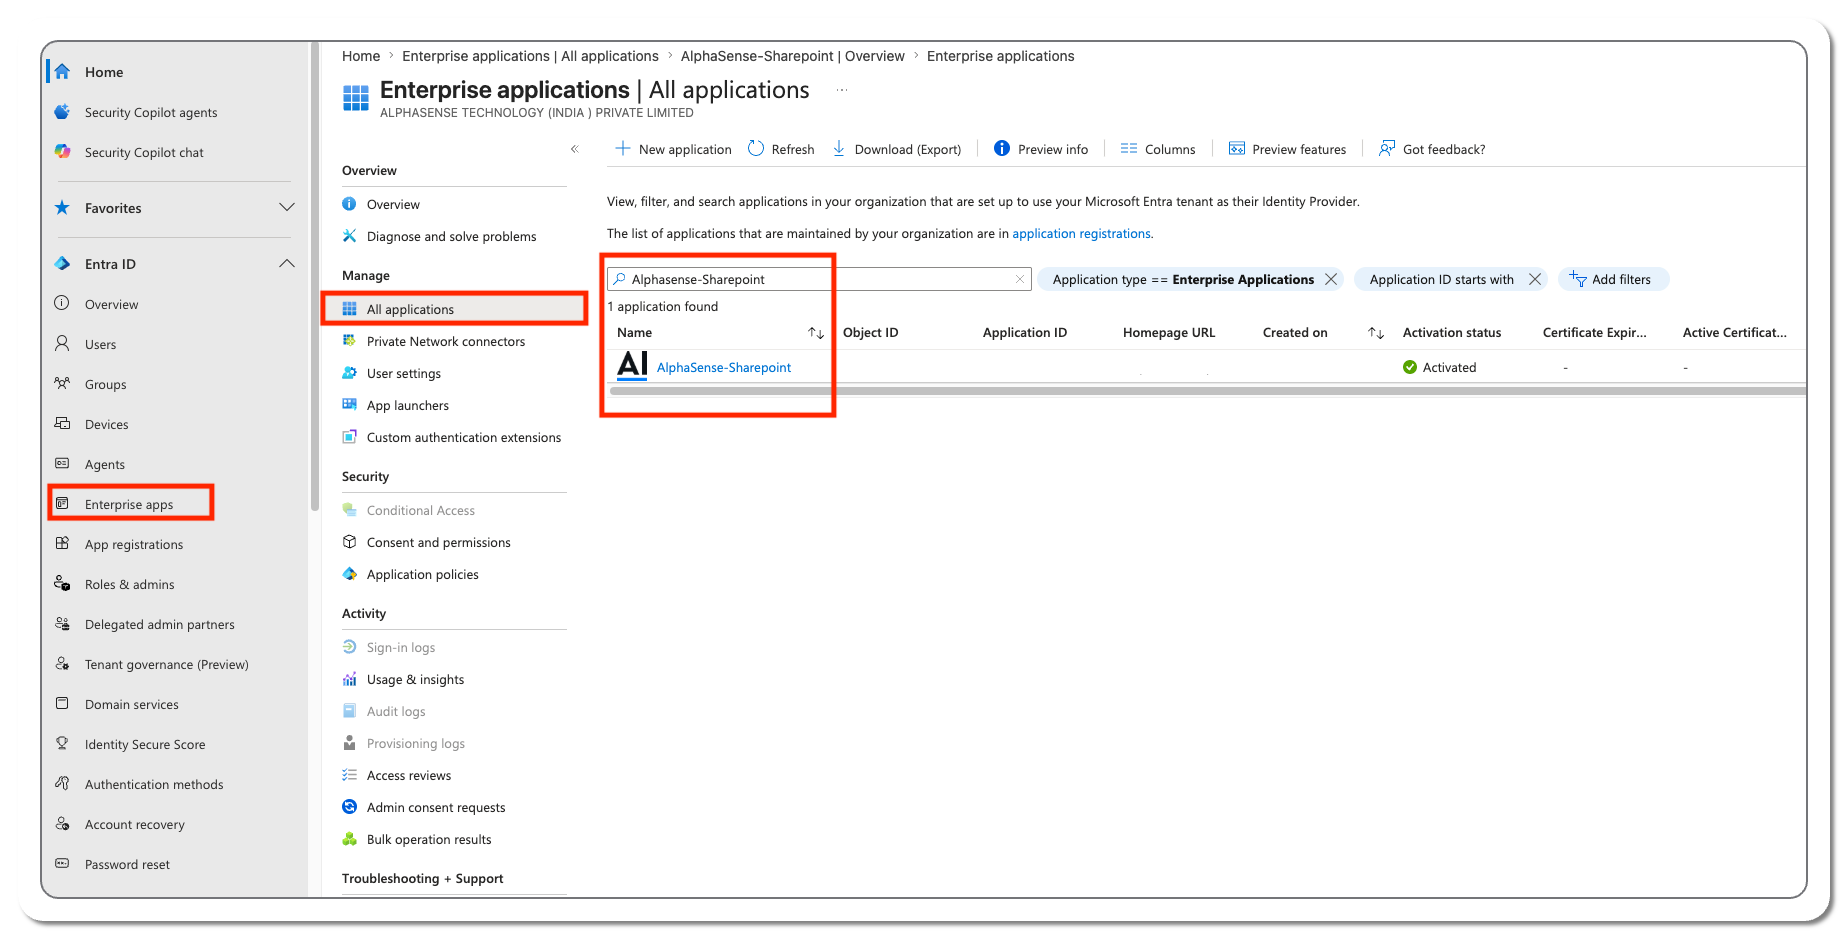
Task: Click the application registrations link
Action: tap(1081, 234)
